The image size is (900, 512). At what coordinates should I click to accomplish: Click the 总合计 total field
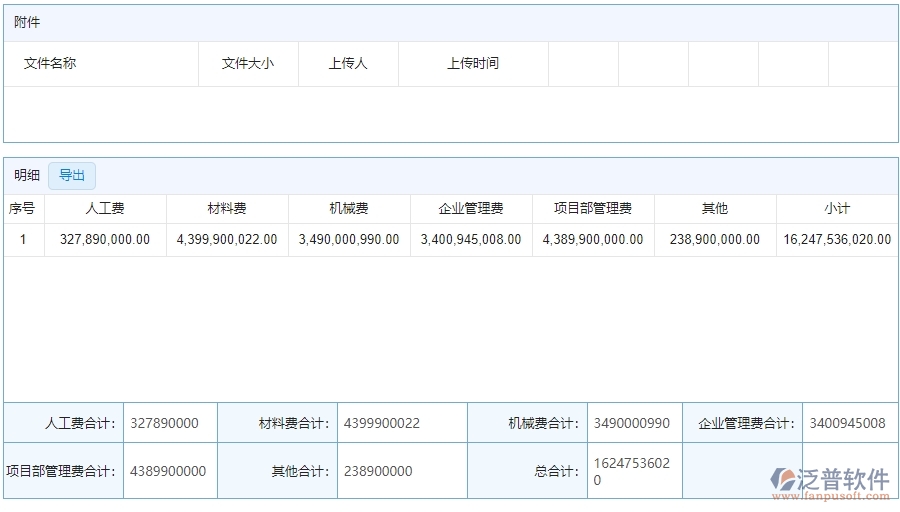pos(634,471)
